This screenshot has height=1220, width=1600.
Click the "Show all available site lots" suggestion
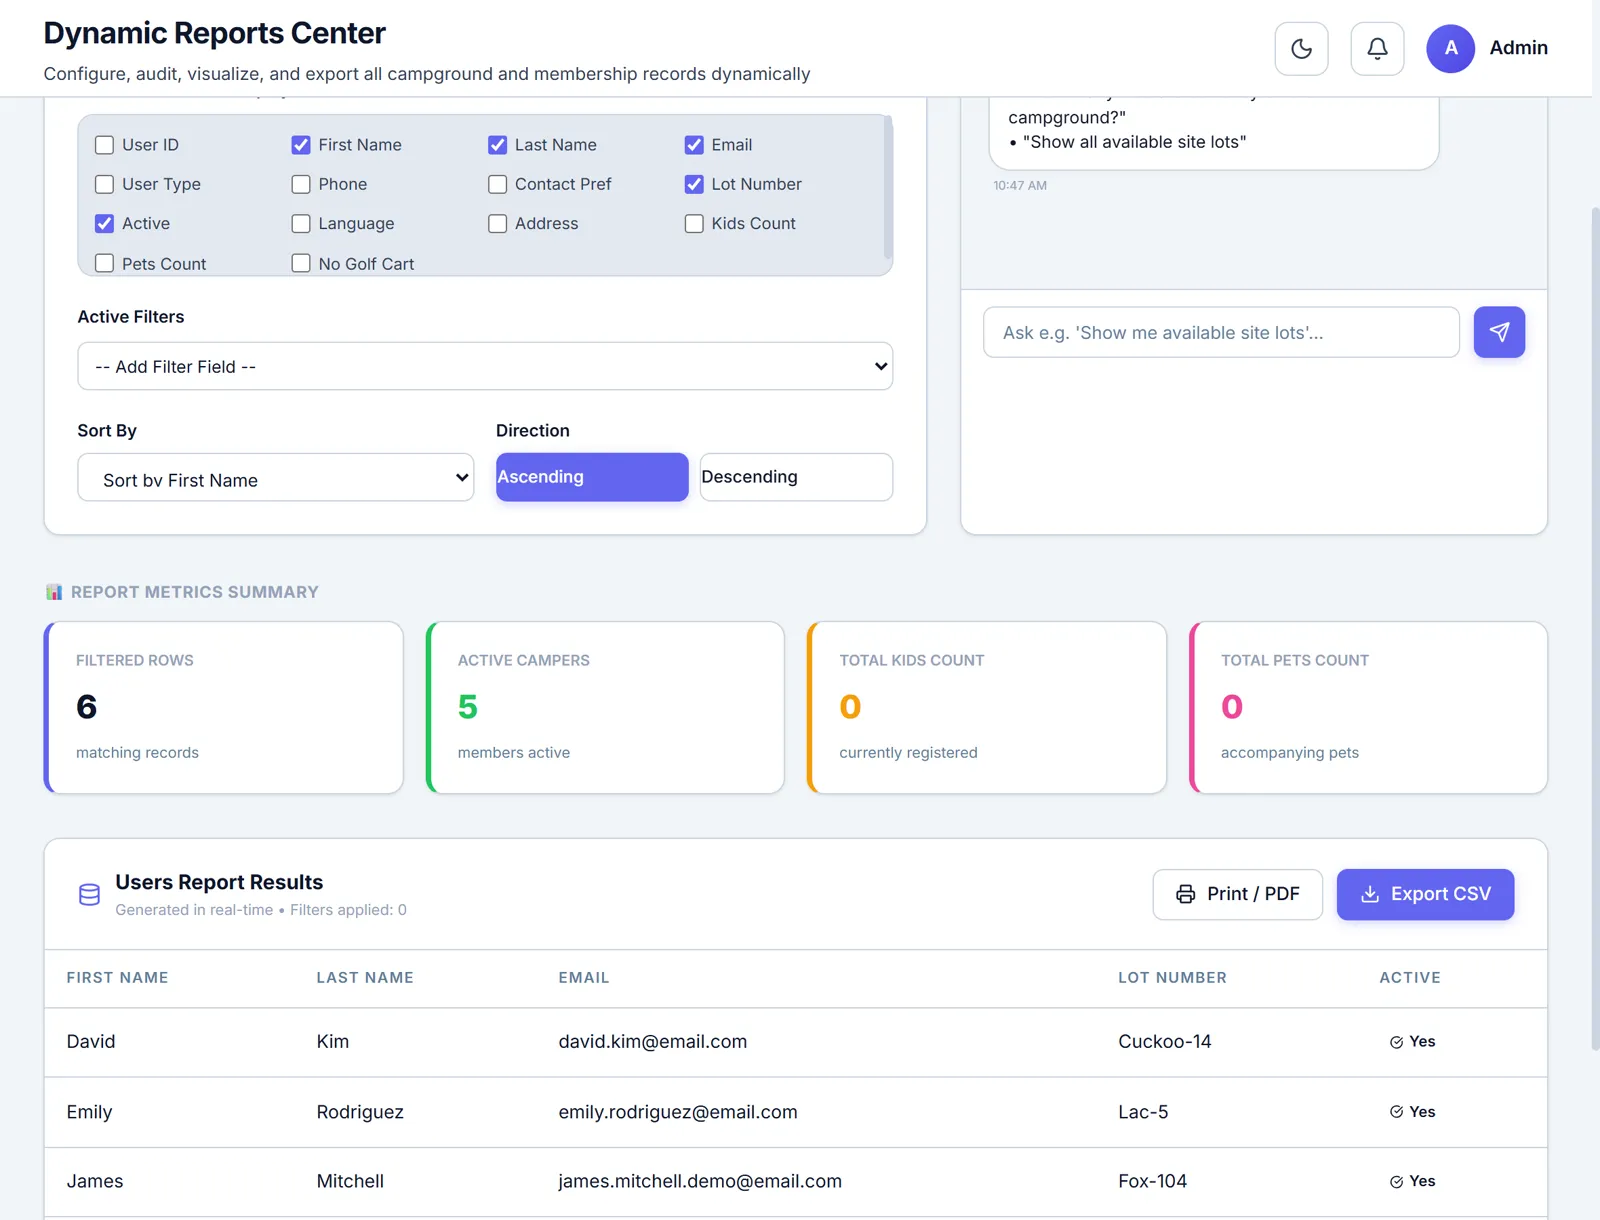pos(1134,142)
